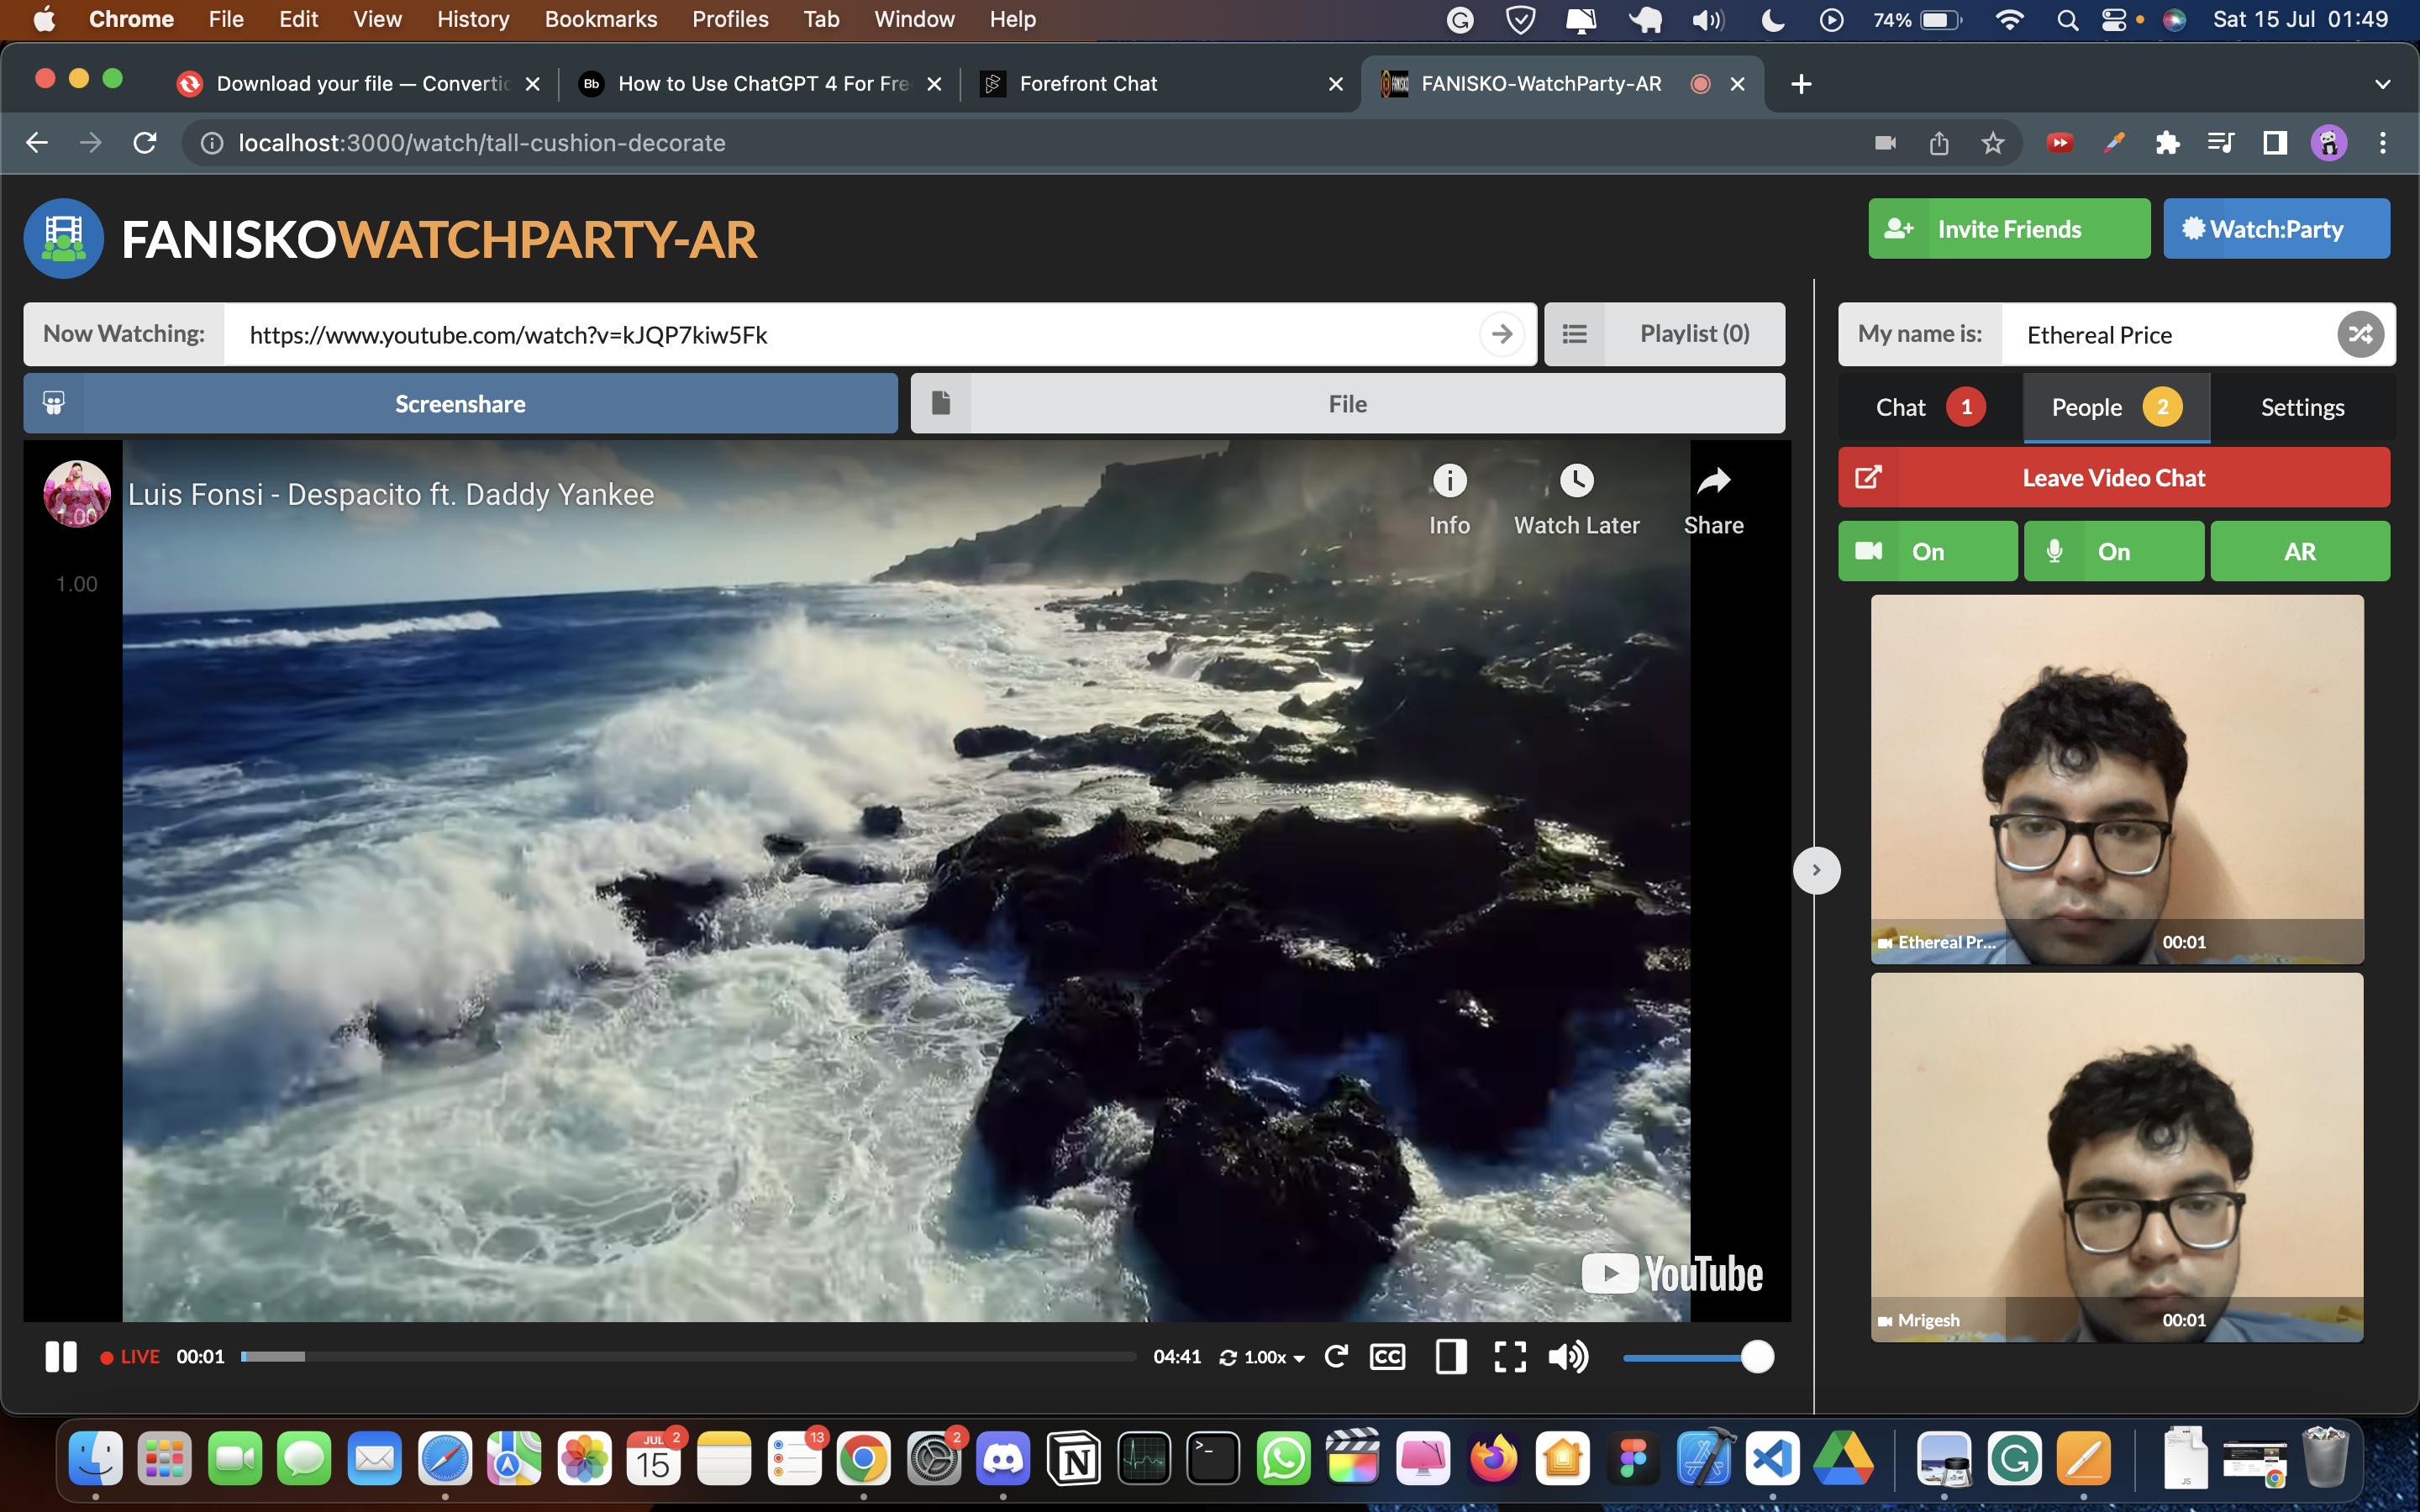Click the People tab showing 2 members

[x=2113, y=406]
